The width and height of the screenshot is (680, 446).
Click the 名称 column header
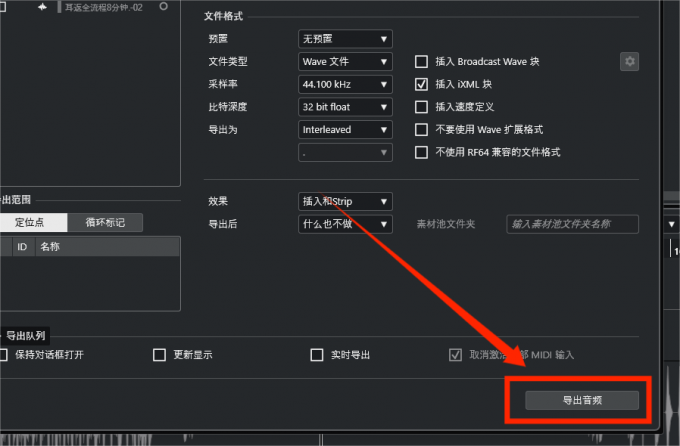coord(107,246)
